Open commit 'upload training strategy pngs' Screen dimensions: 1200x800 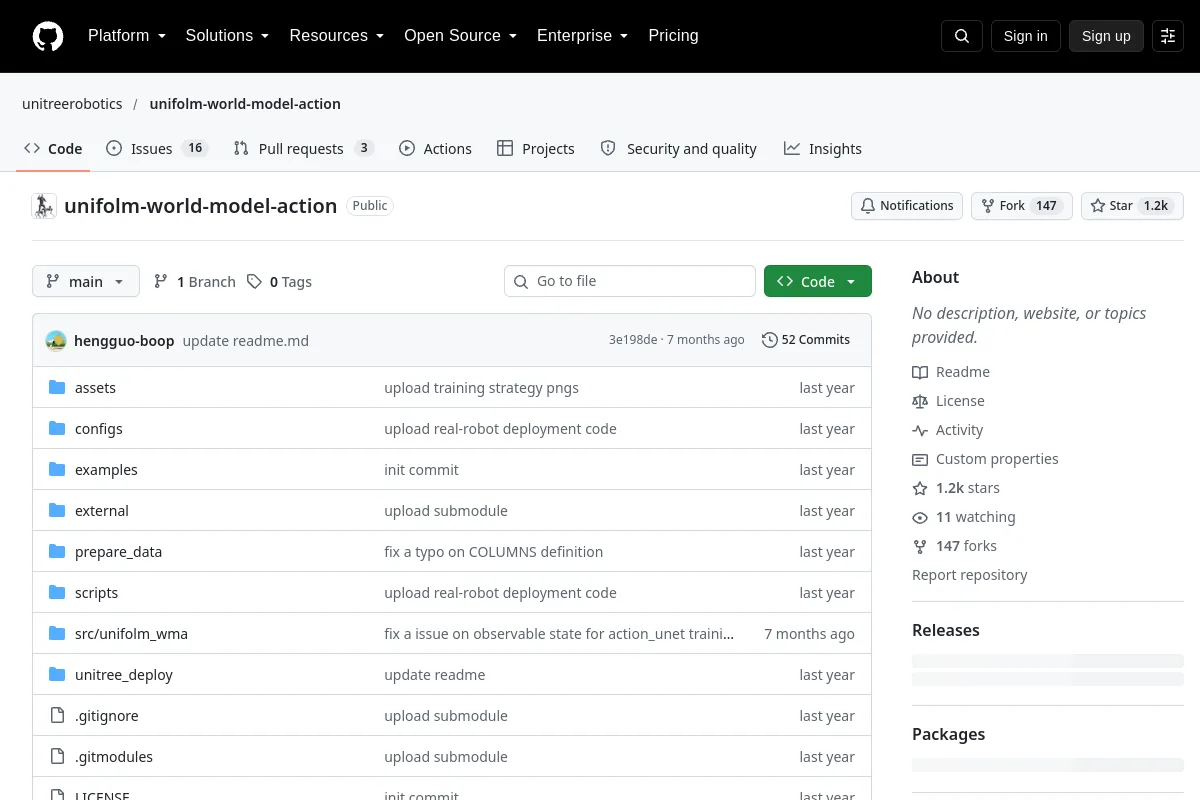(x=481, y=388)
